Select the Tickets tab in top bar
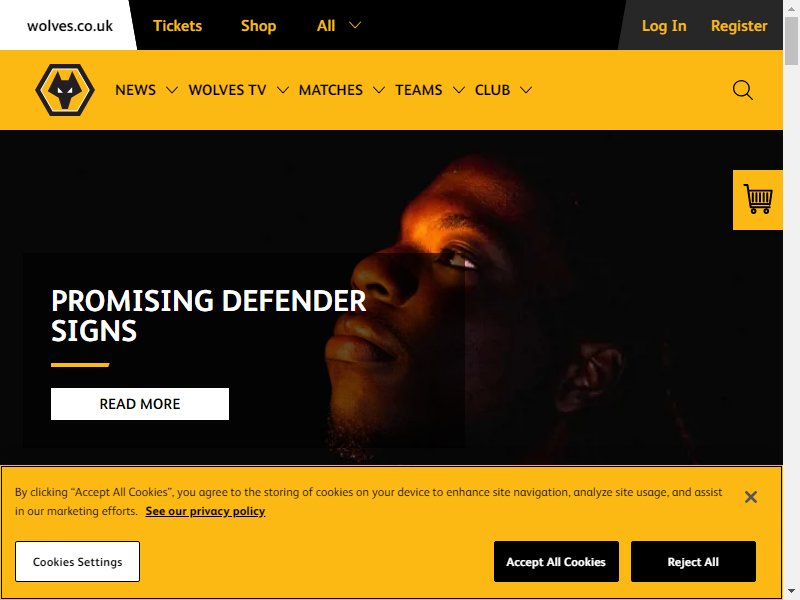 point(178,26)
